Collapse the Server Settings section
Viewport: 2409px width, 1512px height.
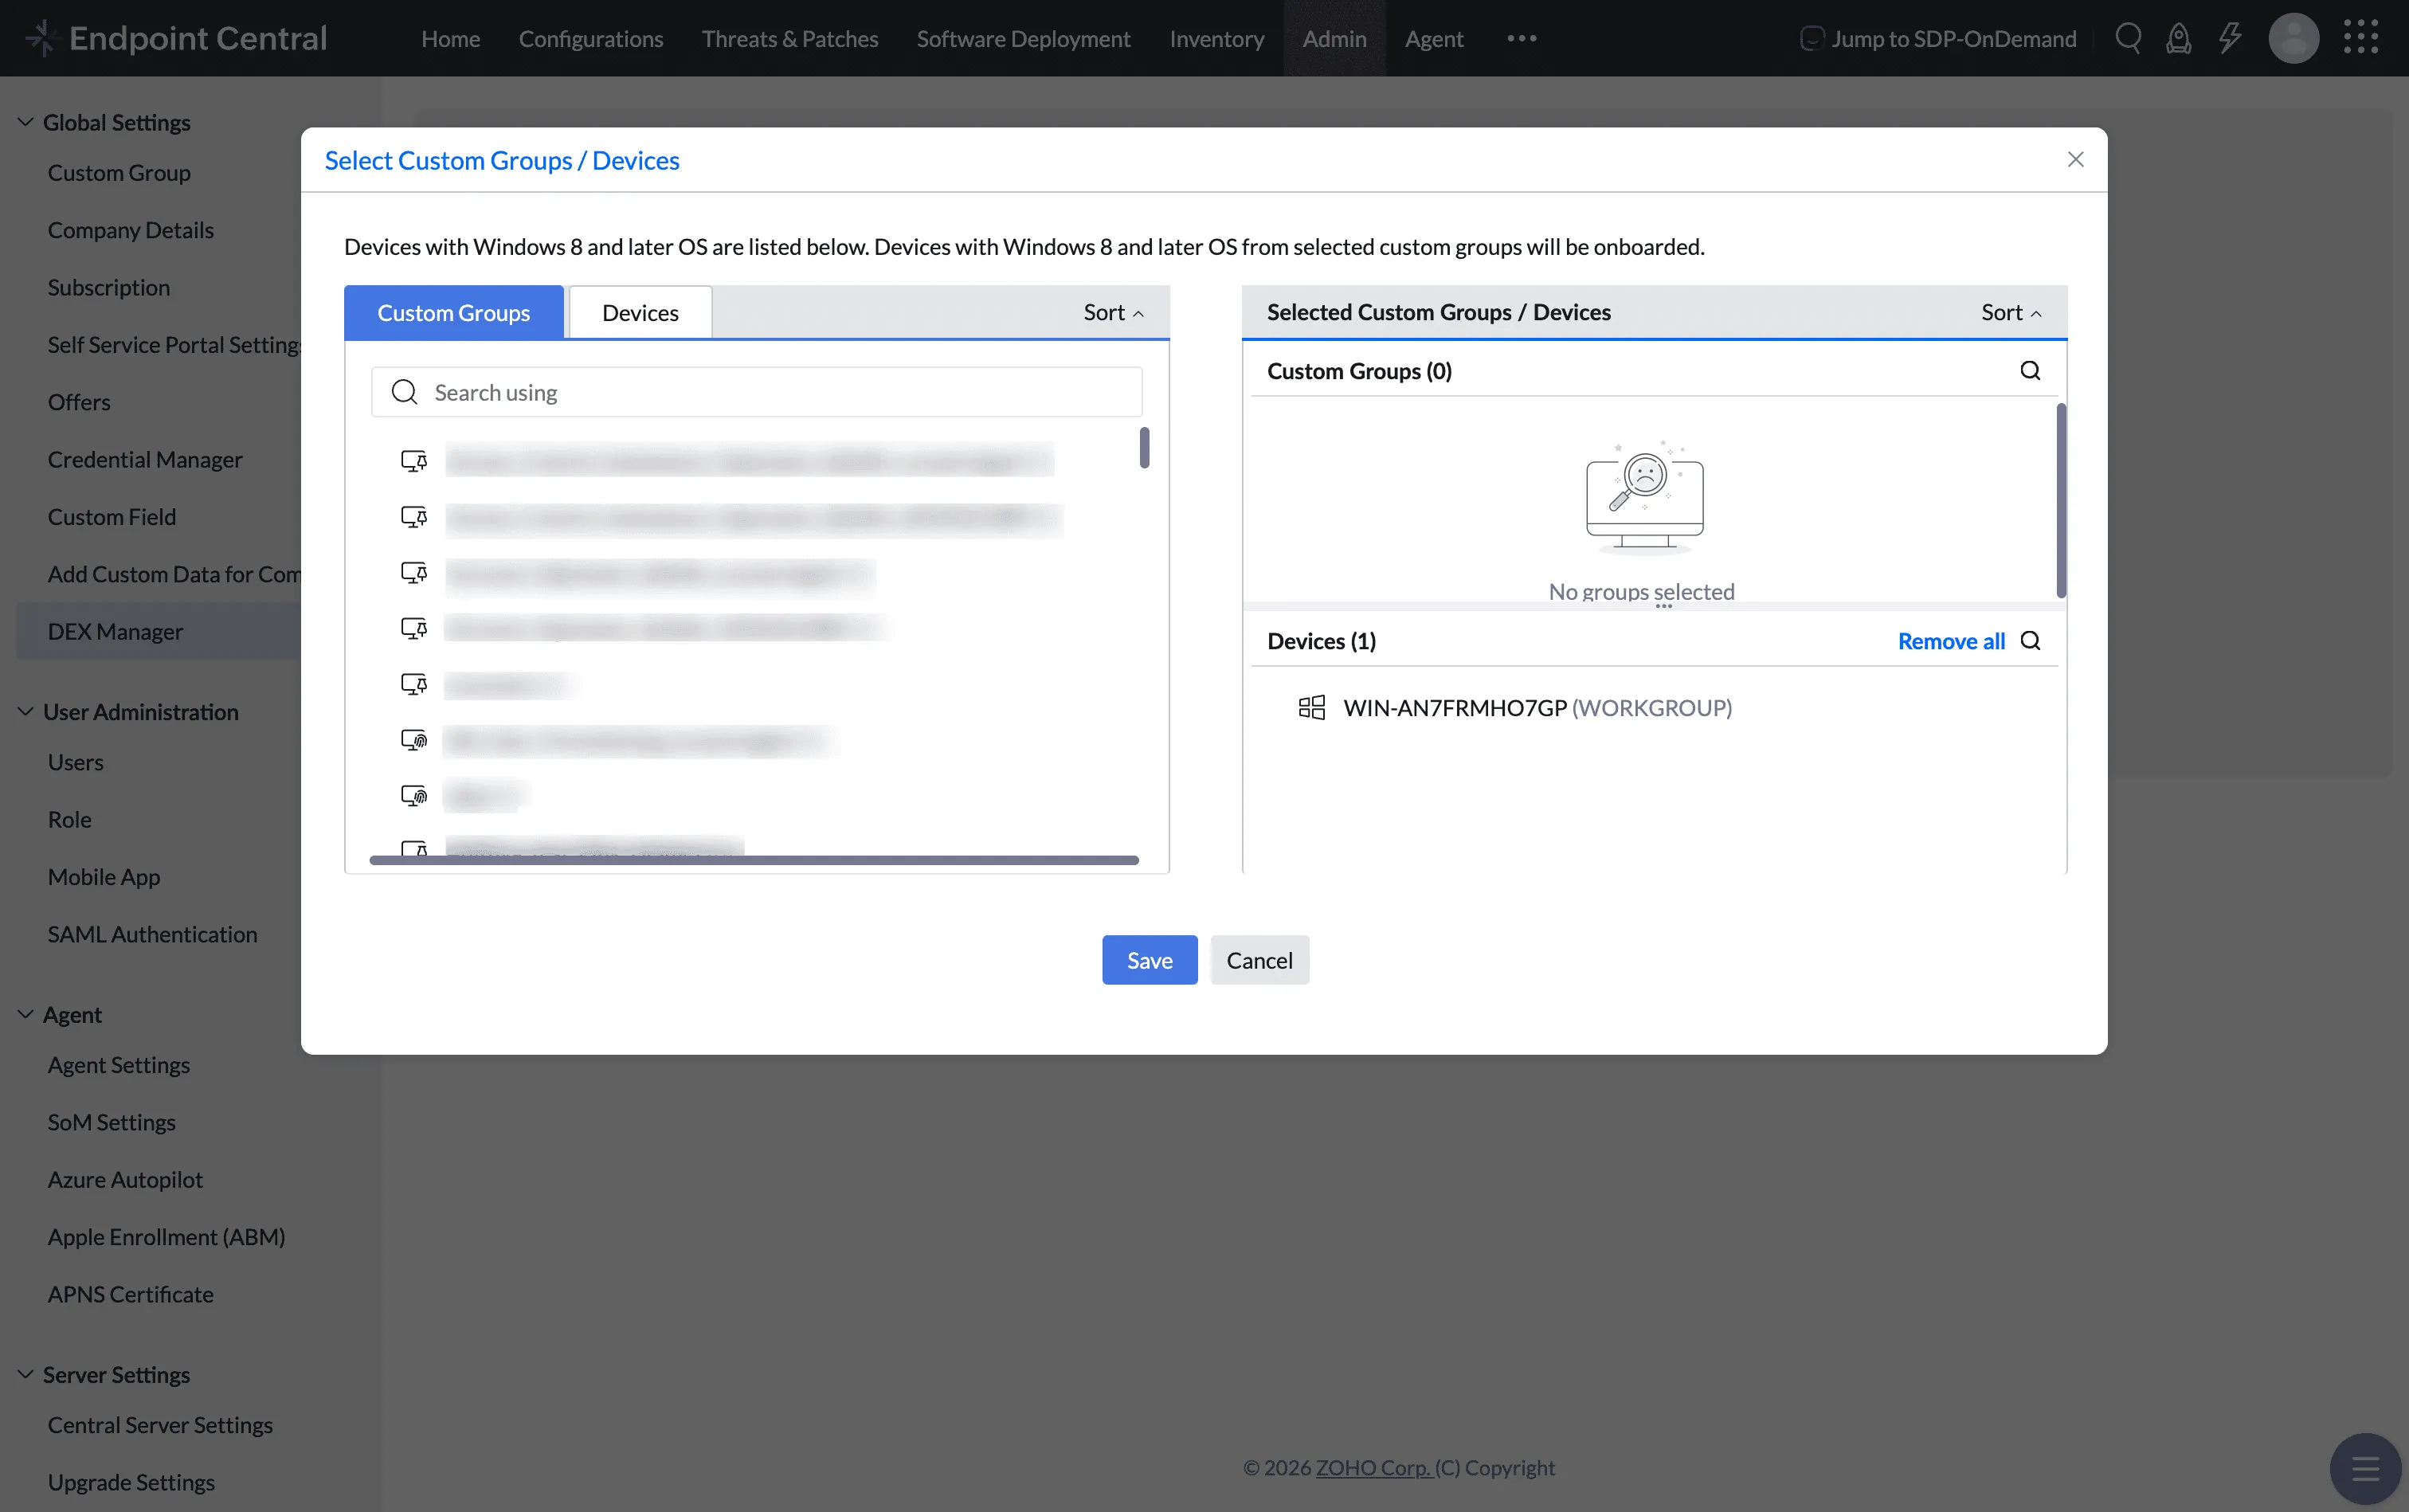(x=25, y=1374)
